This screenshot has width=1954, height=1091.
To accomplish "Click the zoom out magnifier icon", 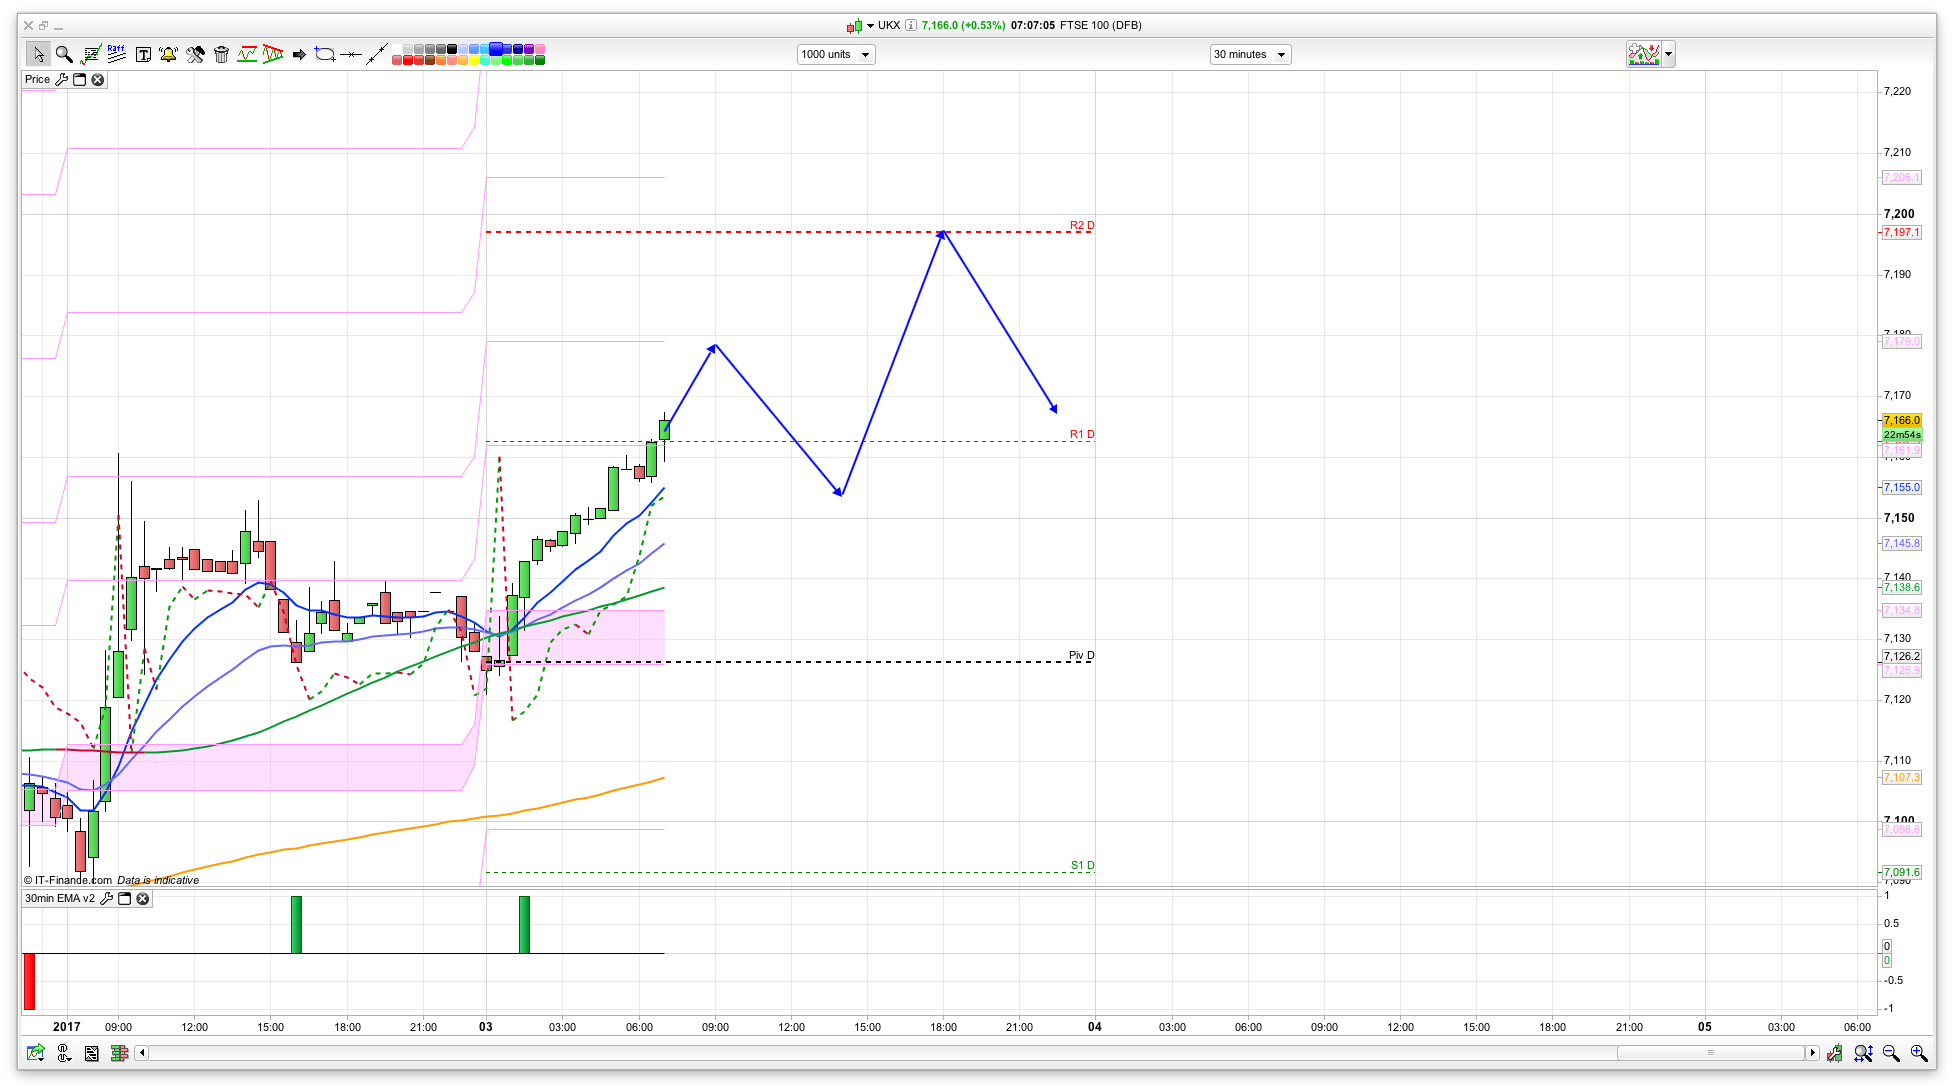I will (1891, 1053).
